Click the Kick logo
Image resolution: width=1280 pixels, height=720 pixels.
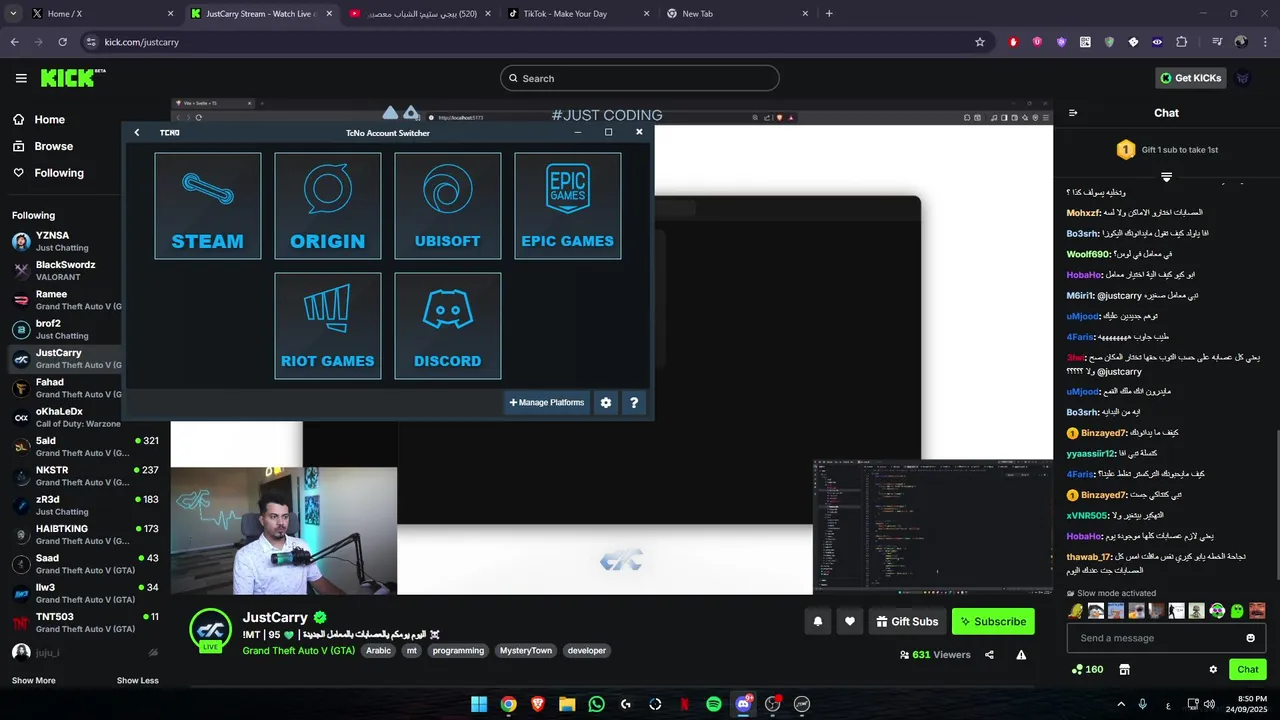coord(73,78)
